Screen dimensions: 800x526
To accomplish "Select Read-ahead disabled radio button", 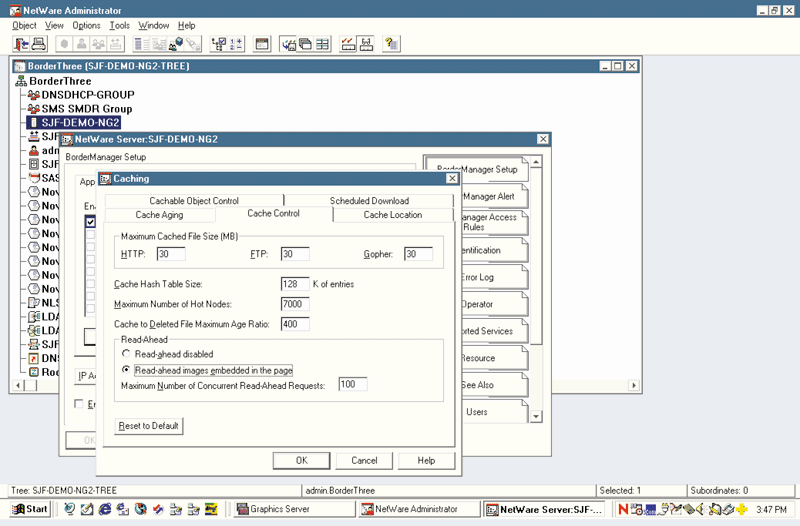I will coord(126,354).
